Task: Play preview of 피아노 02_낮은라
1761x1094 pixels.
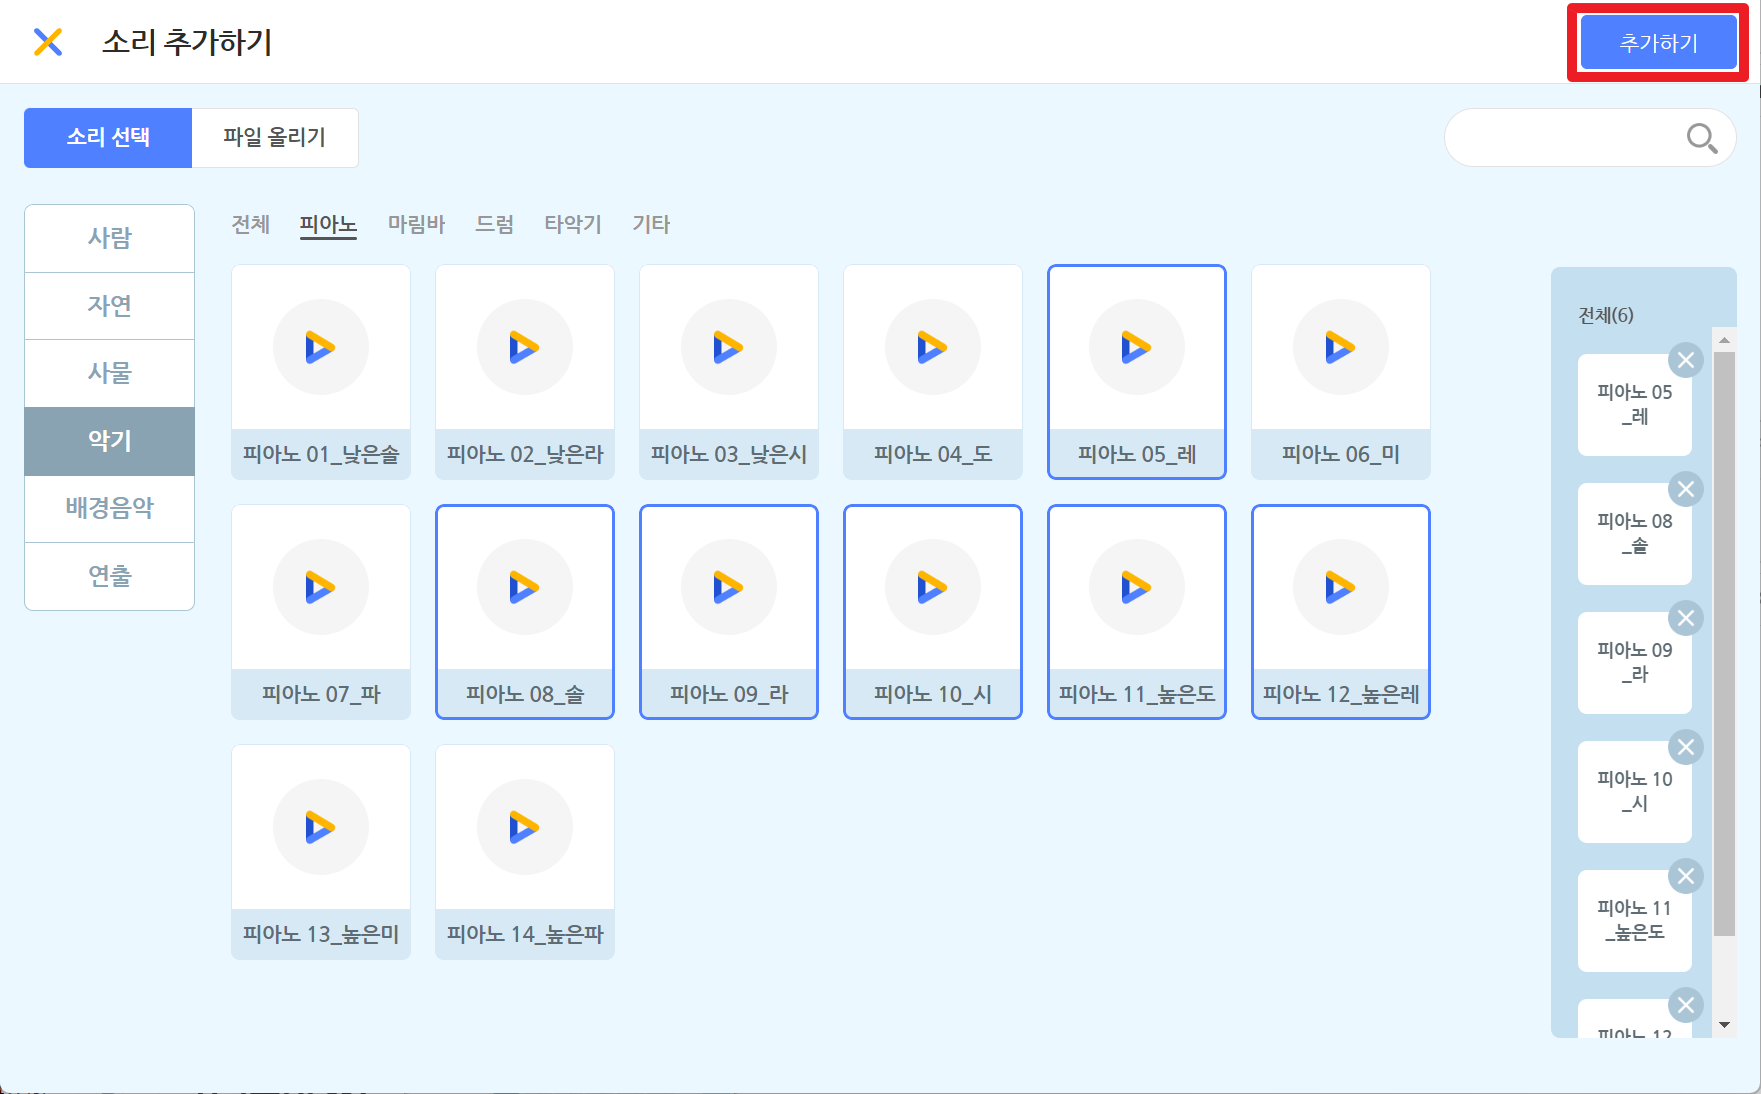Action: point(525,347)
